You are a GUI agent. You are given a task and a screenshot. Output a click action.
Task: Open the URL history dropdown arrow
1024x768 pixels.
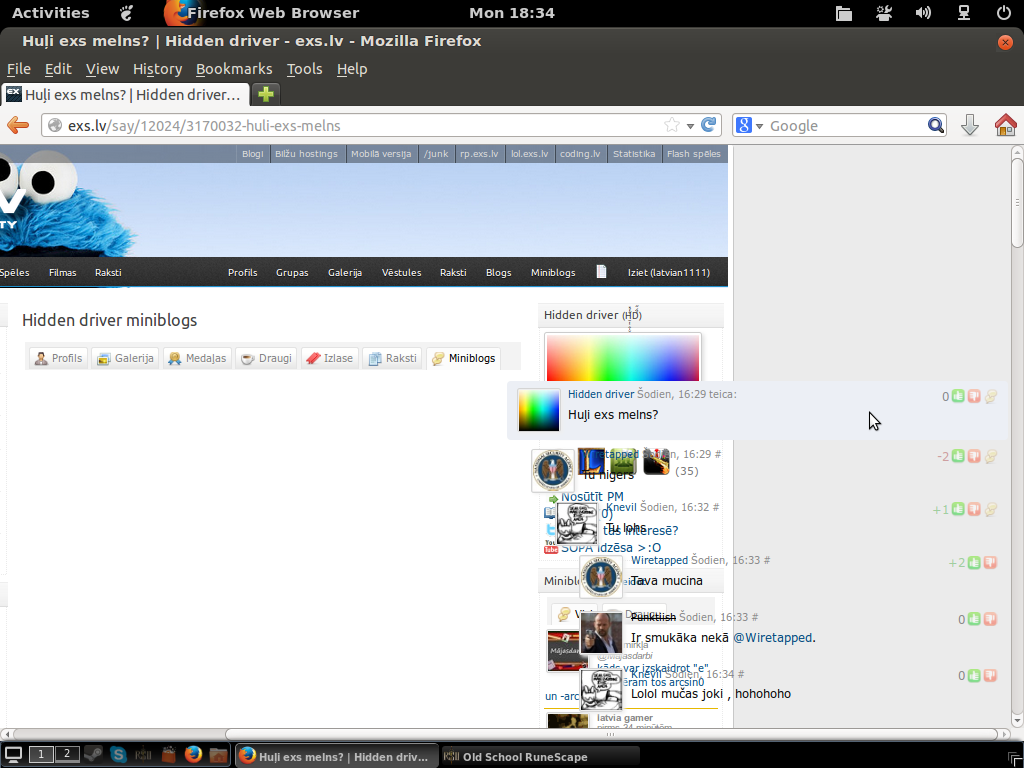[x=690, y=126]
